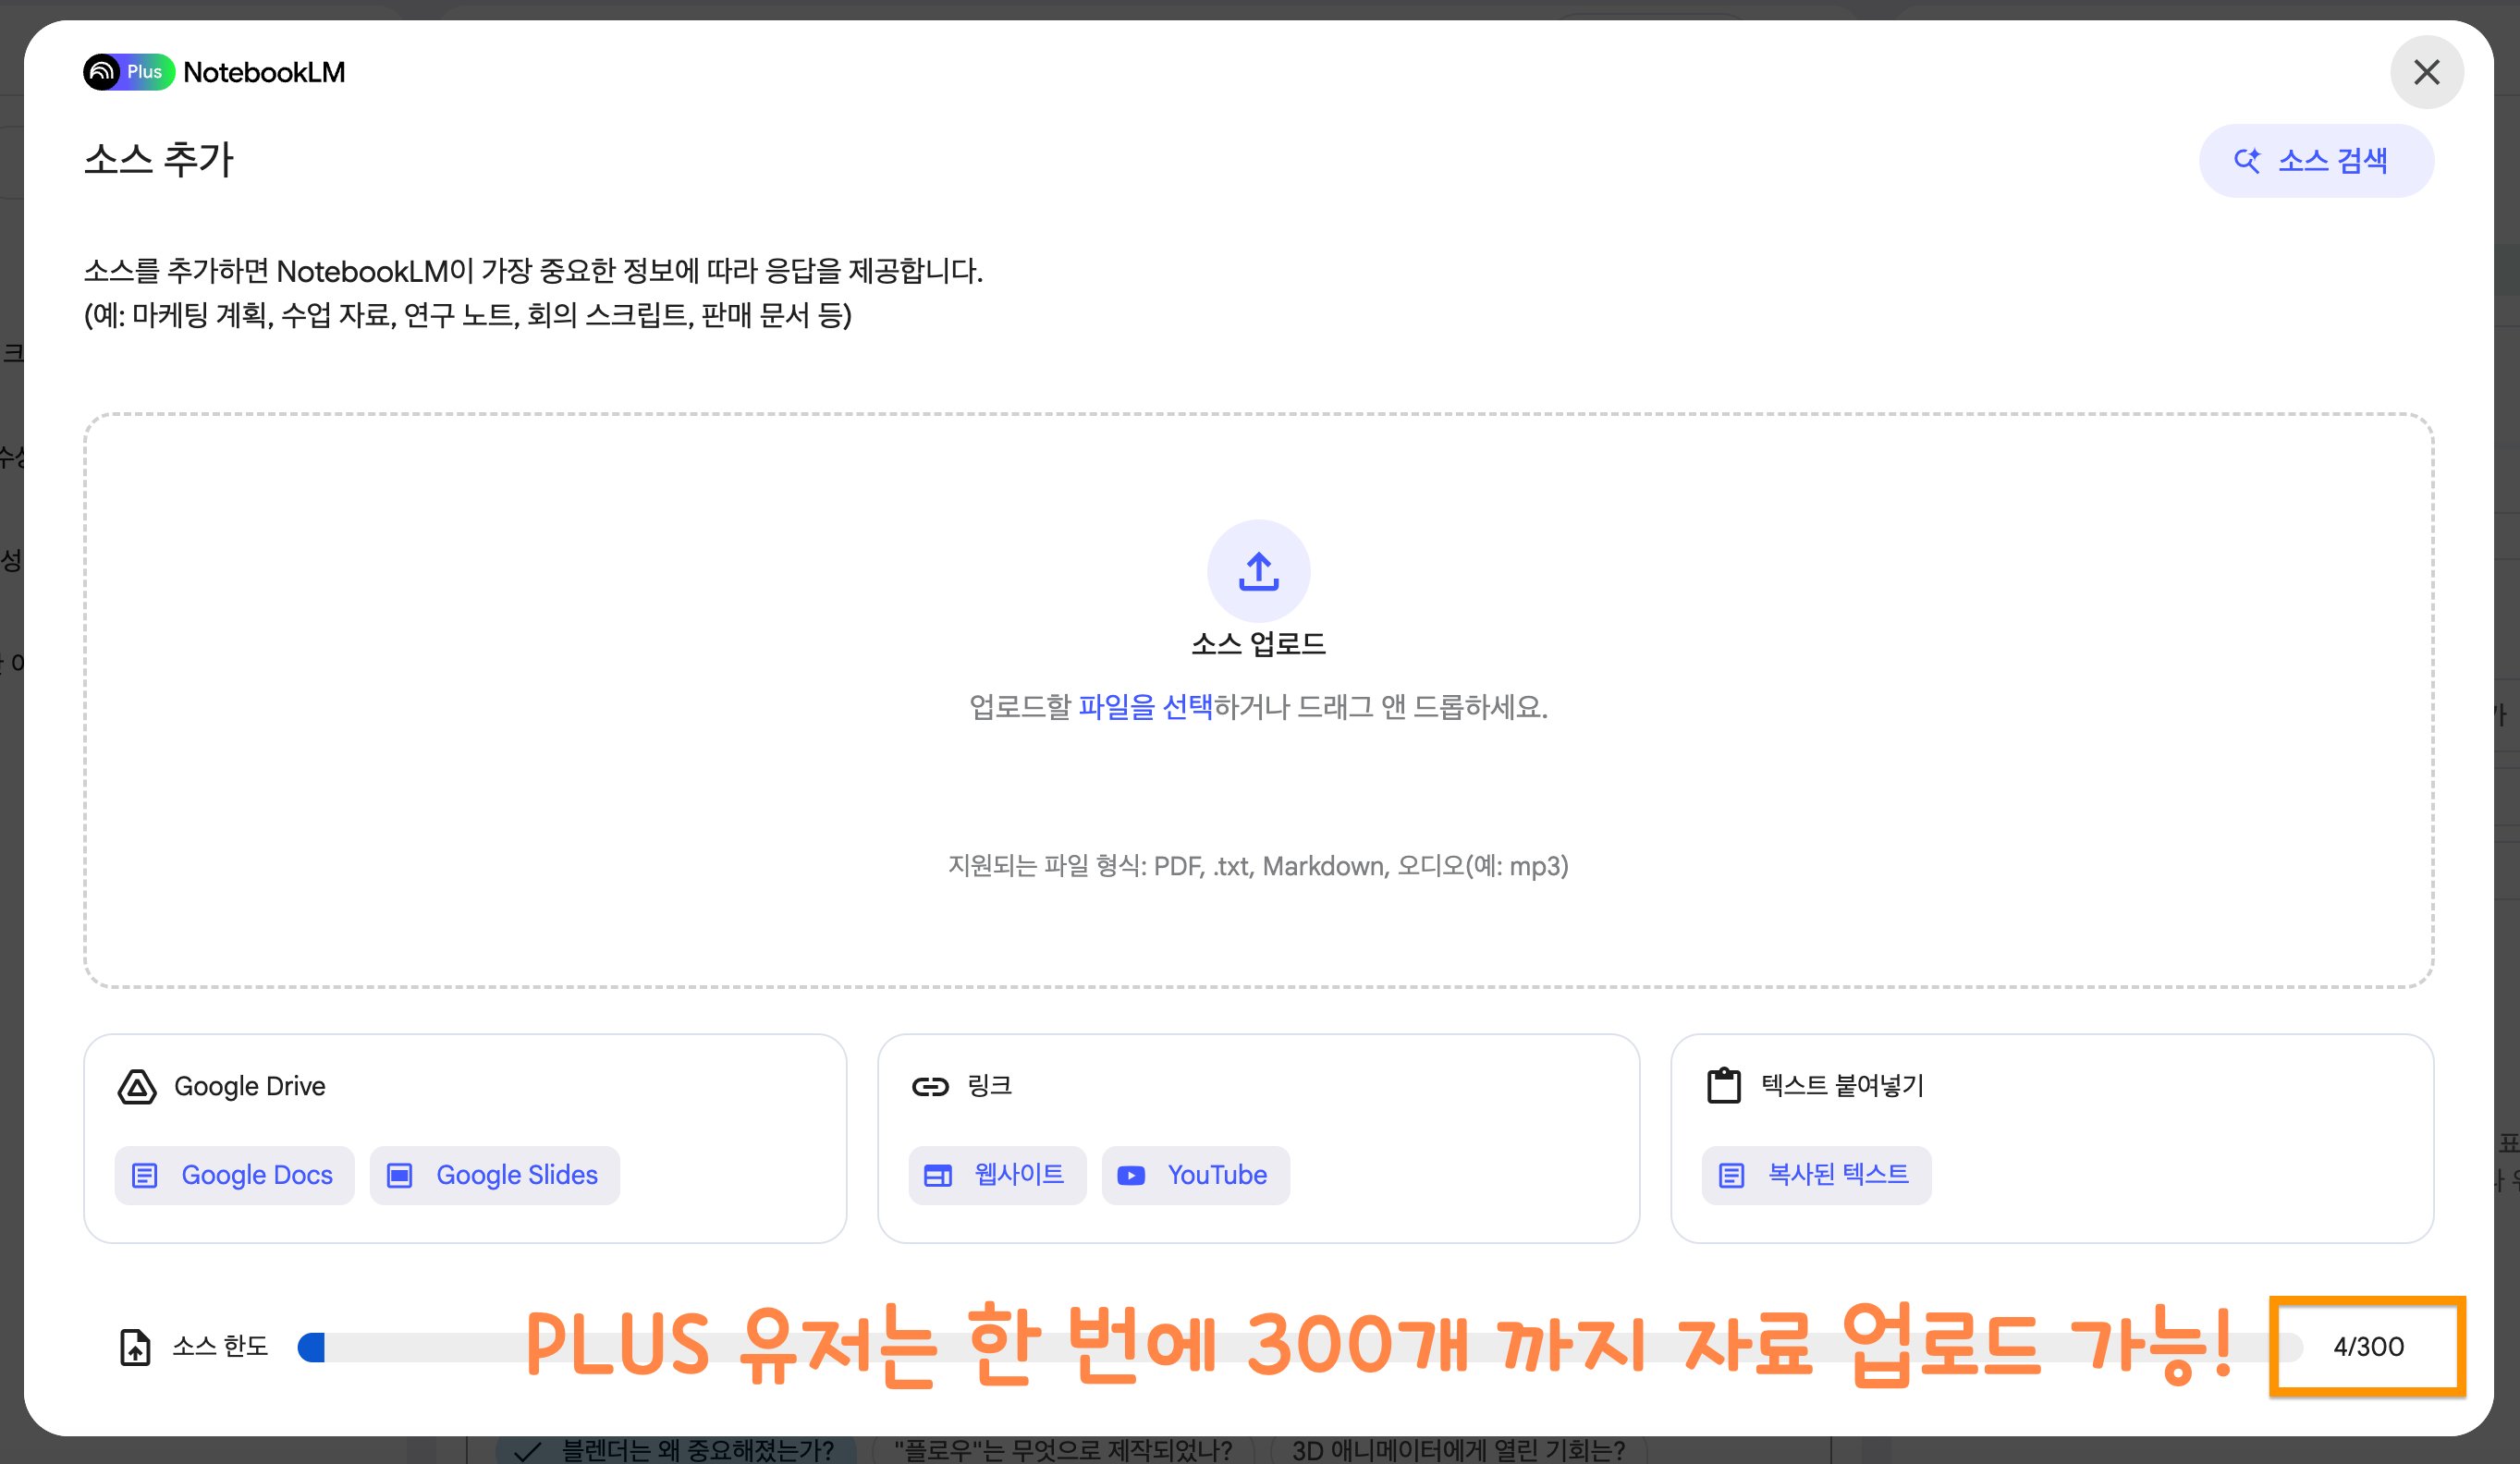Click the chain link icon
This screenshot has width=2520, height=1464.
pyautogui.click(x=929, y=1086)
